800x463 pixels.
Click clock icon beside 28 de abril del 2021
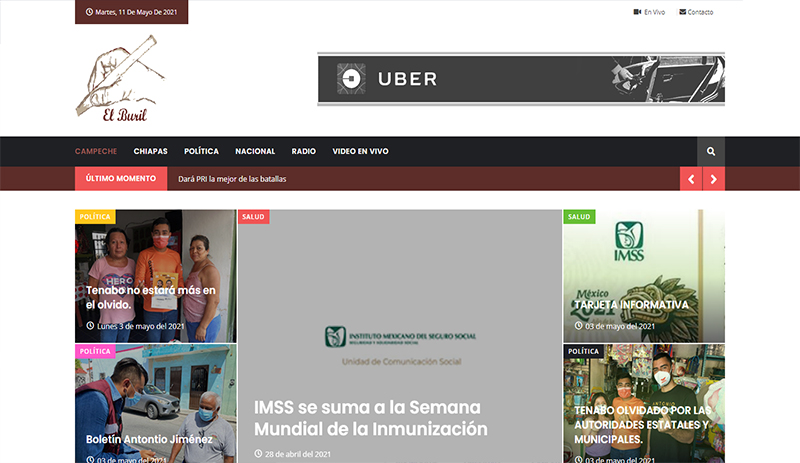click(258, 453)
